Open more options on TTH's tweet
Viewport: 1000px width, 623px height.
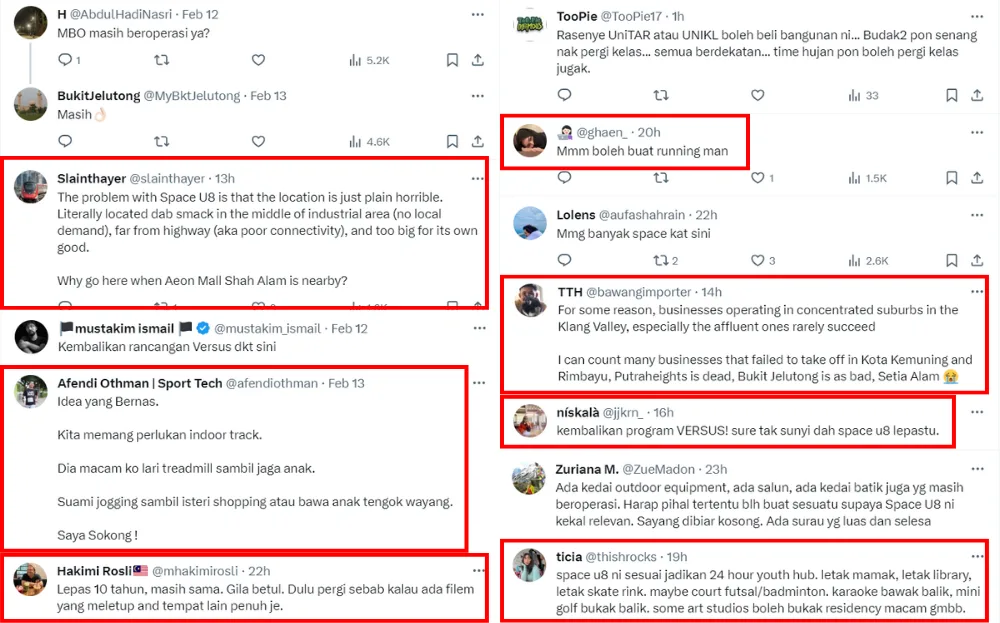click(977, 291)
